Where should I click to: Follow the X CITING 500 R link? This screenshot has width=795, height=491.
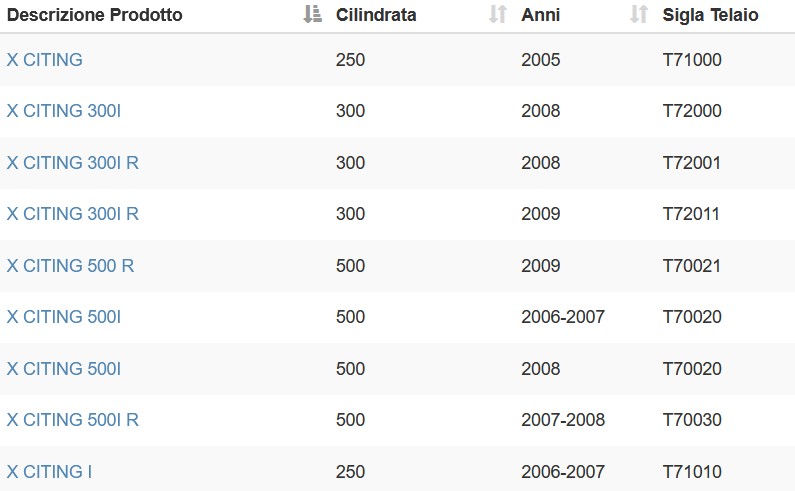pyautogui.click(x=70, y=266)
